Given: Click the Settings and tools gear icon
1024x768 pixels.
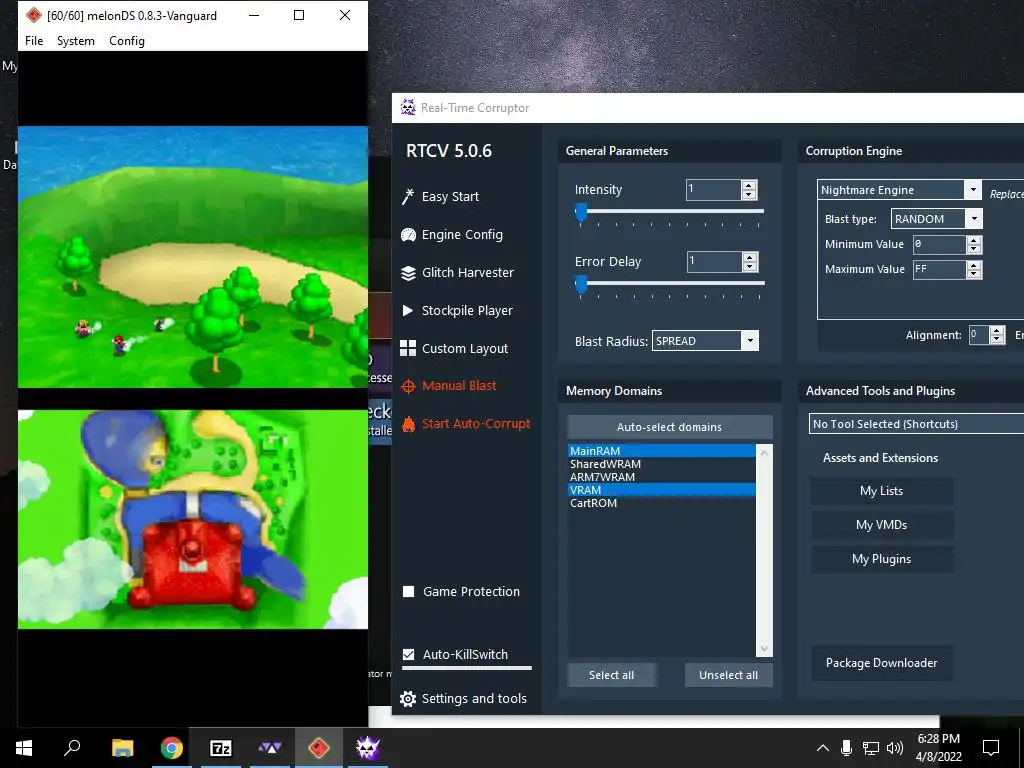Looking at the screenshot, I should 408,699.
